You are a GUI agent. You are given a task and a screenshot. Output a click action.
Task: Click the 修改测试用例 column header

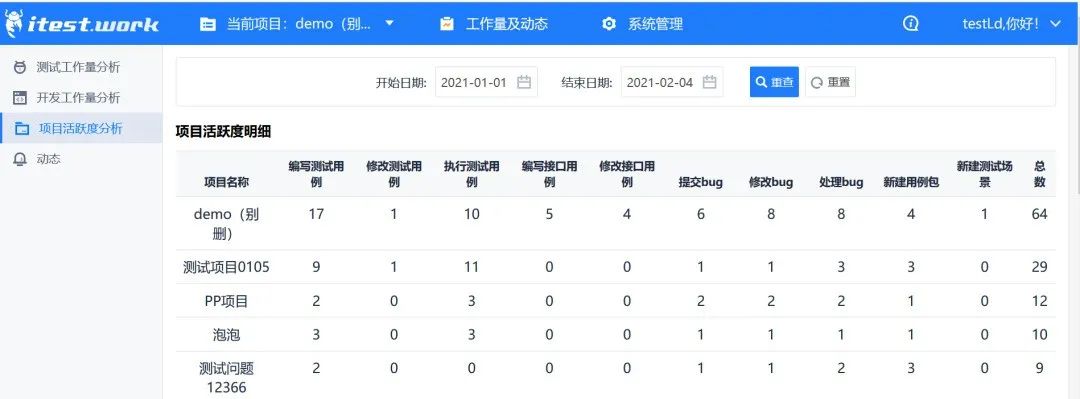coord(394,174)
